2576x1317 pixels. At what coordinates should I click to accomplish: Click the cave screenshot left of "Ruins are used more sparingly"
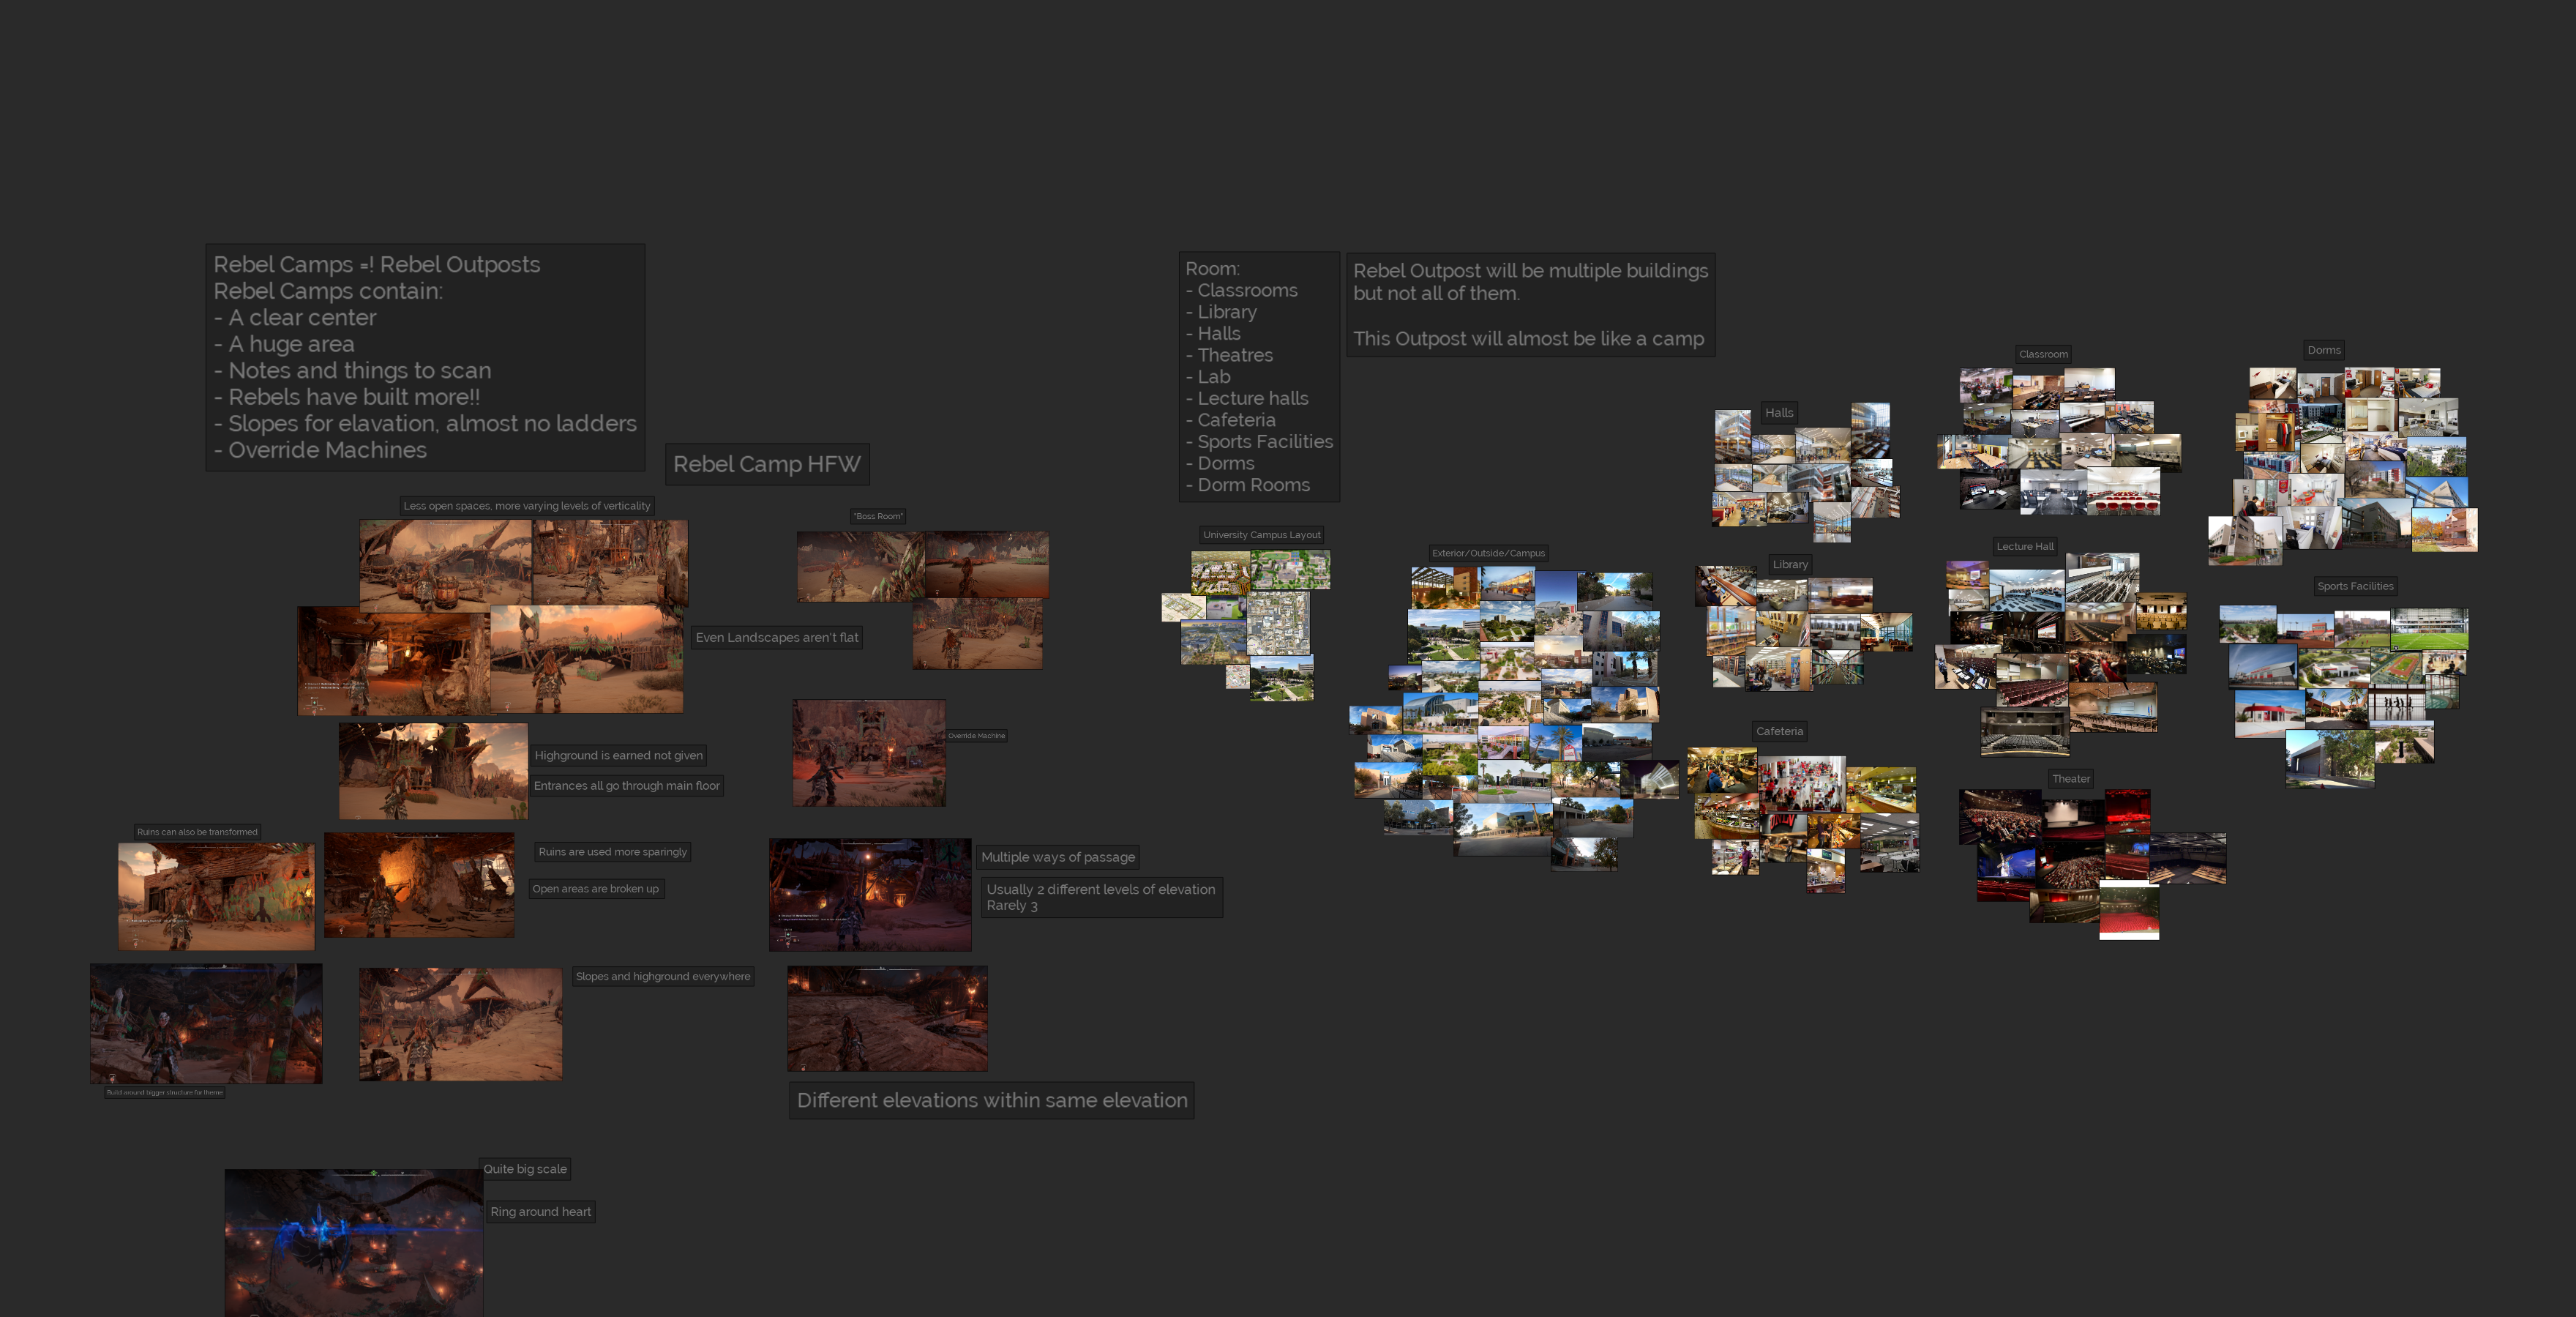[x=419, y=885]
